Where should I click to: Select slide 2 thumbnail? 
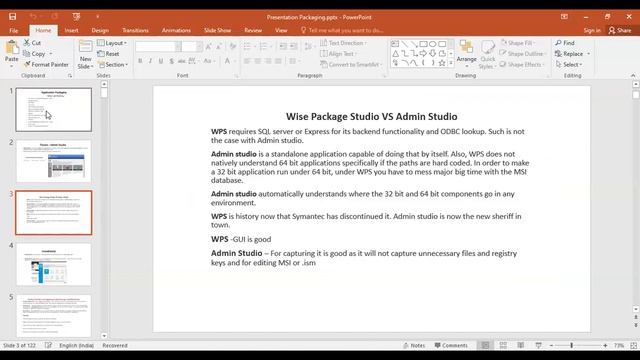coord(53,161)
